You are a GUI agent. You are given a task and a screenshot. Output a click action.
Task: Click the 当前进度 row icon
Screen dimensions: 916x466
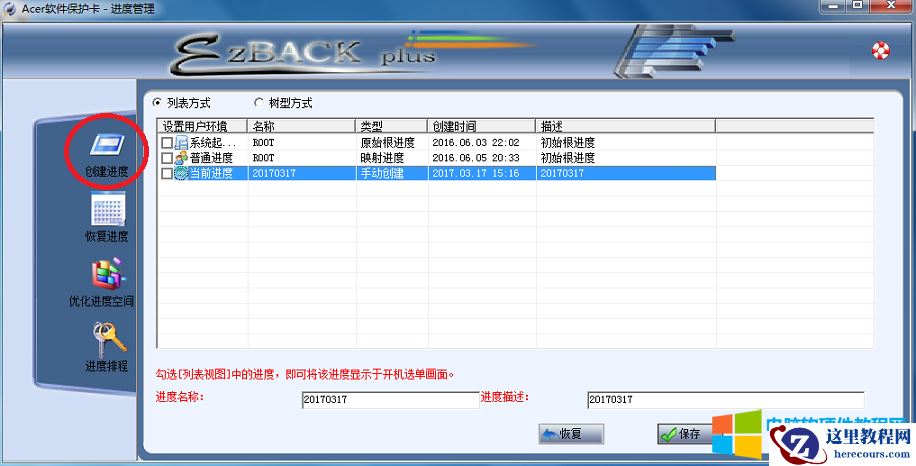tap(181, 173)
